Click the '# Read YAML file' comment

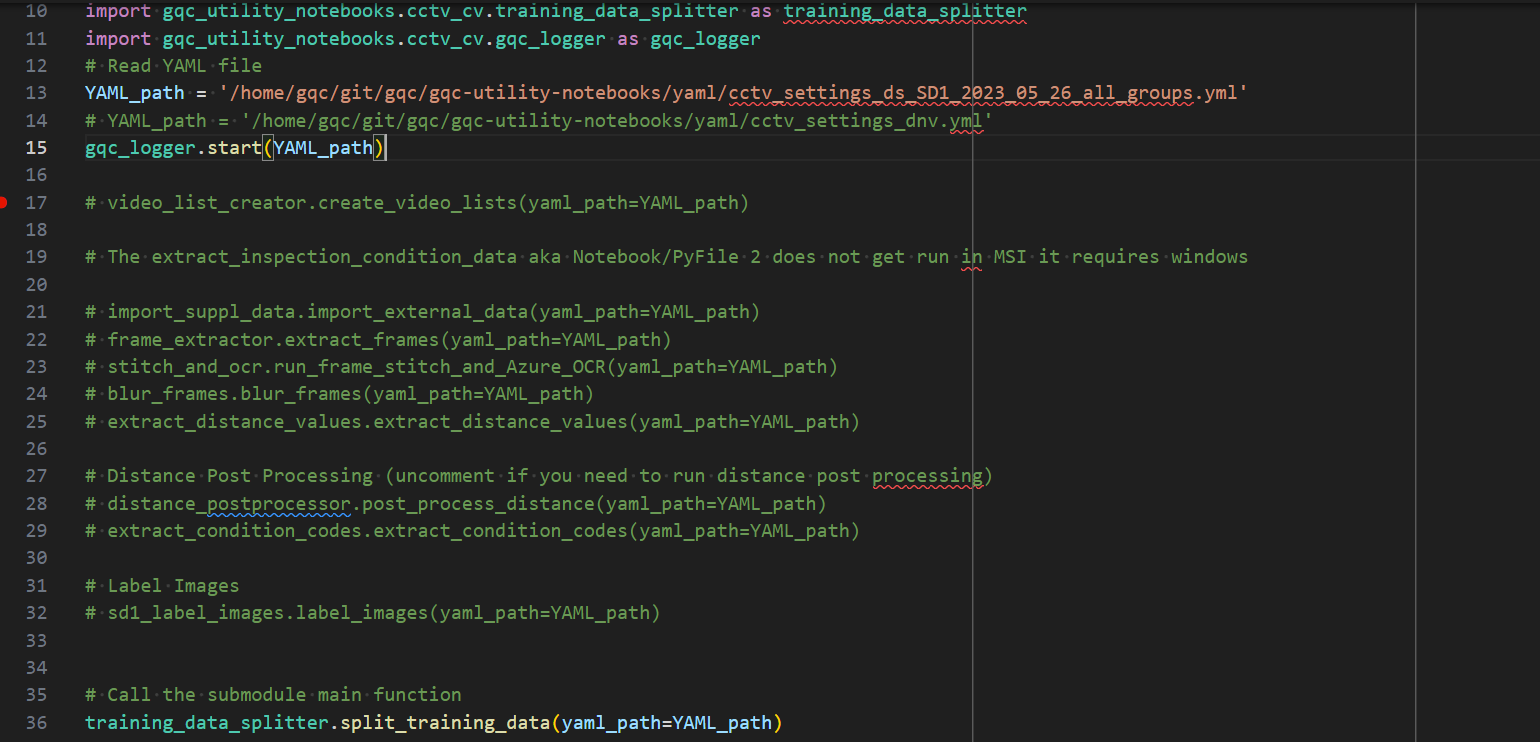[173, 66]
